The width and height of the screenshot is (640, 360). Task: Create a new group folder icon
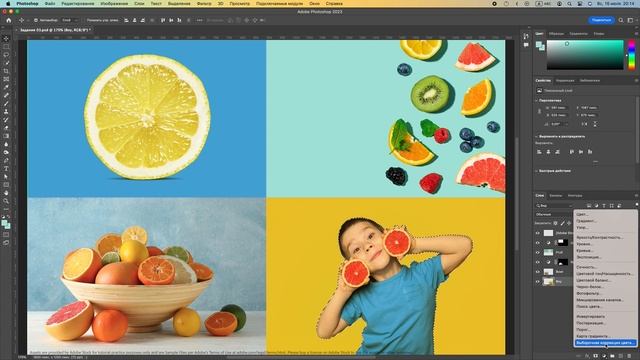pos(613,356)
